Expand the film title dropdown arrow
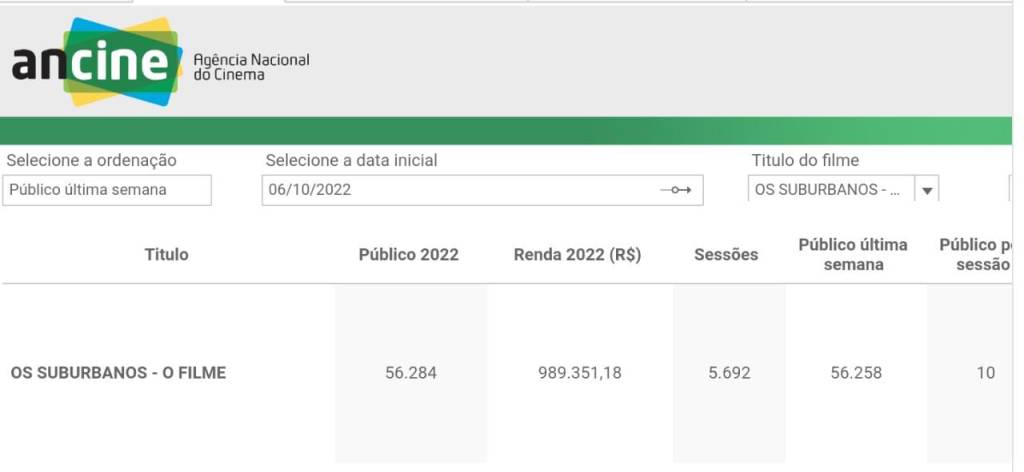Screen dimensions: 1024x472 click(x=927, y=190)
